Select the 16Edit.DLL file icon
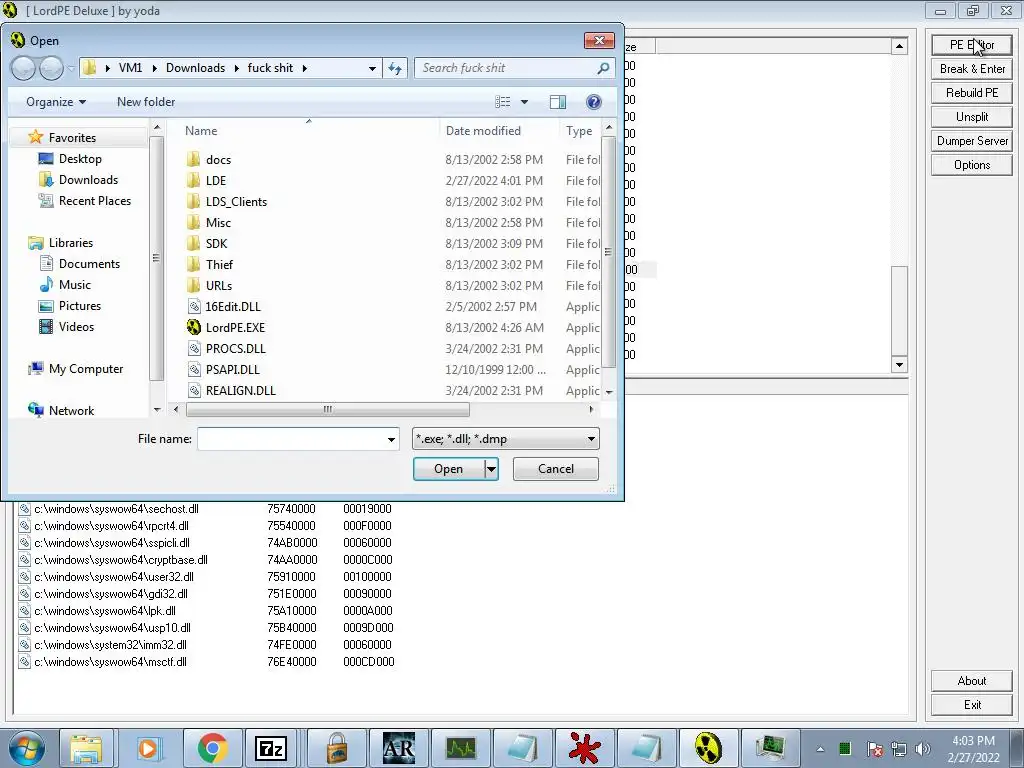This screenshot has width=1024, height=768. point(193,306)
